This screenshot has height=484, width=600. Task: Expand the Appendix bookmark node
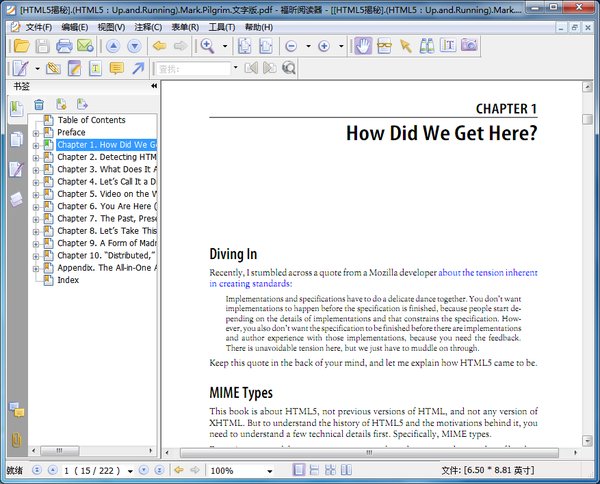point(36,269)
